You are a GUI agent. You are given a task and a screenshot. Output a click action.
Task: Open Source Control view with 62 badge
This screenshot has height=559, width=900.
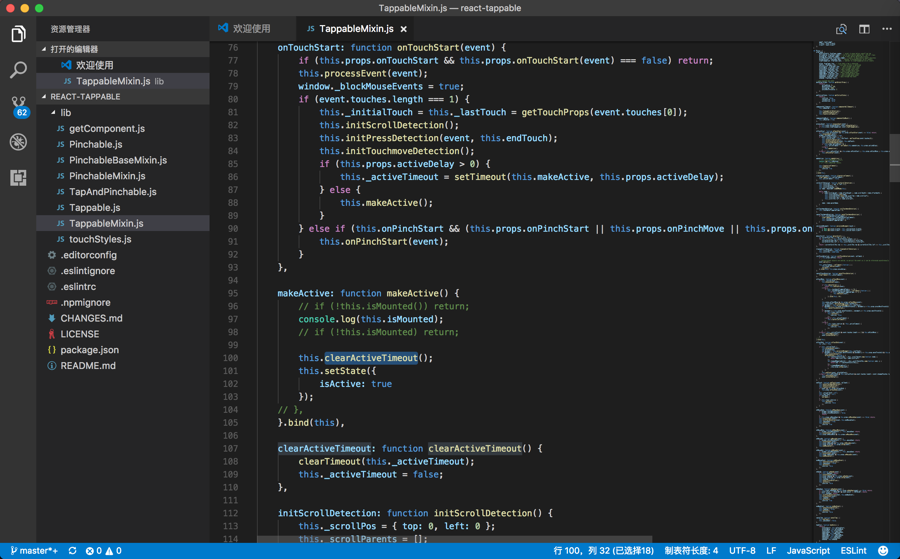[x=18, y=106]
